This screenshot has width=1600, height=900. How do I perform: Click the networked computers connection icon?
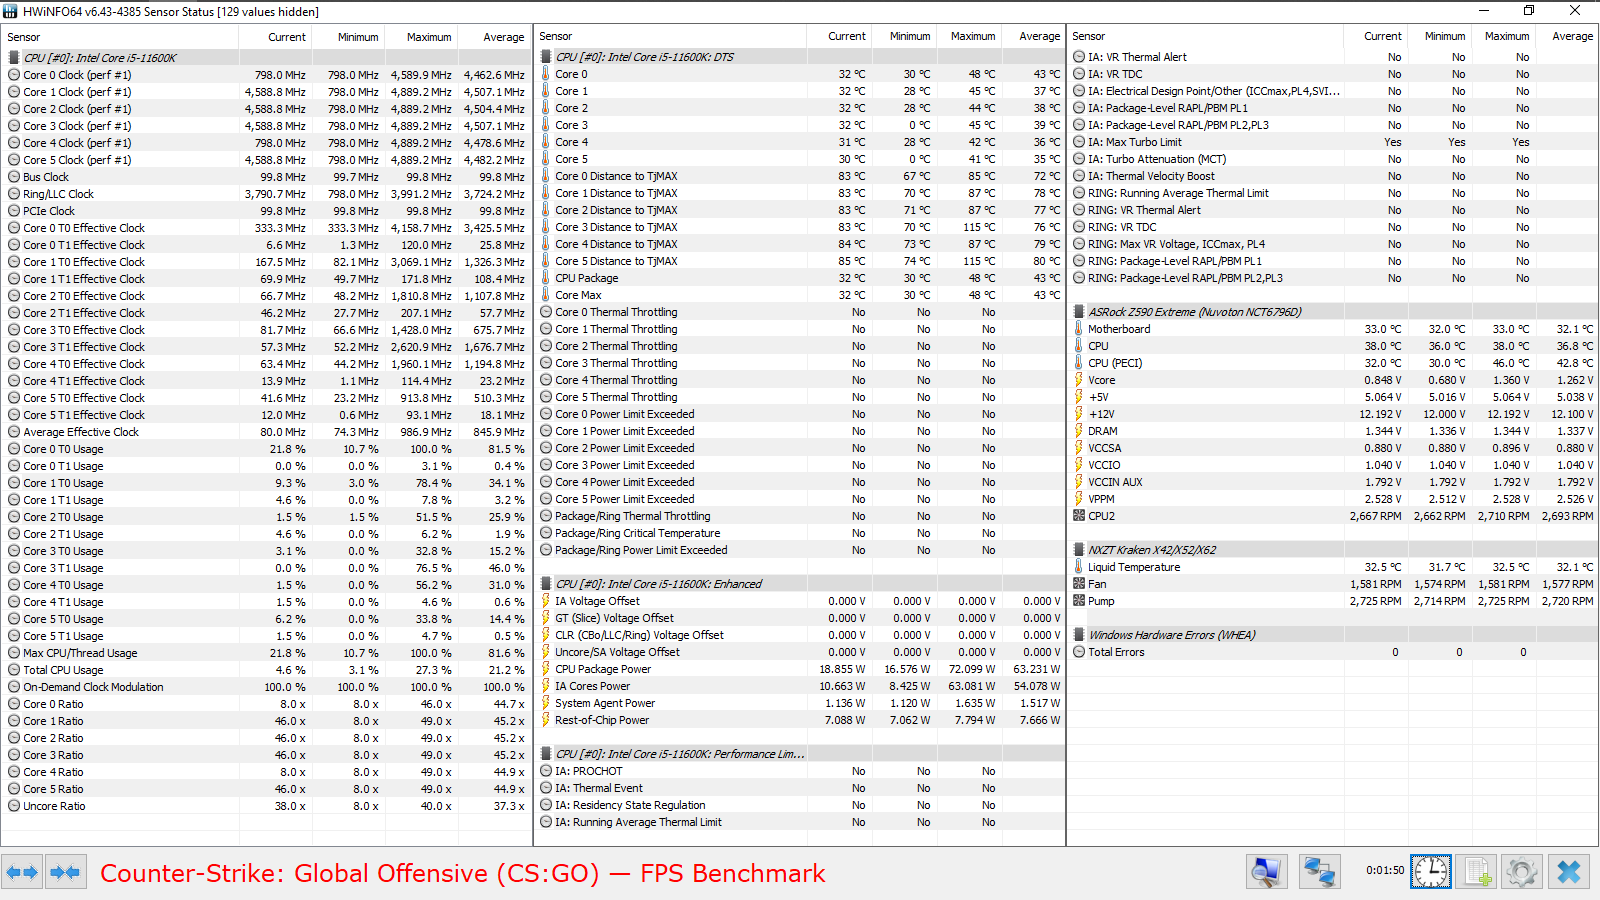point(1319,872)
